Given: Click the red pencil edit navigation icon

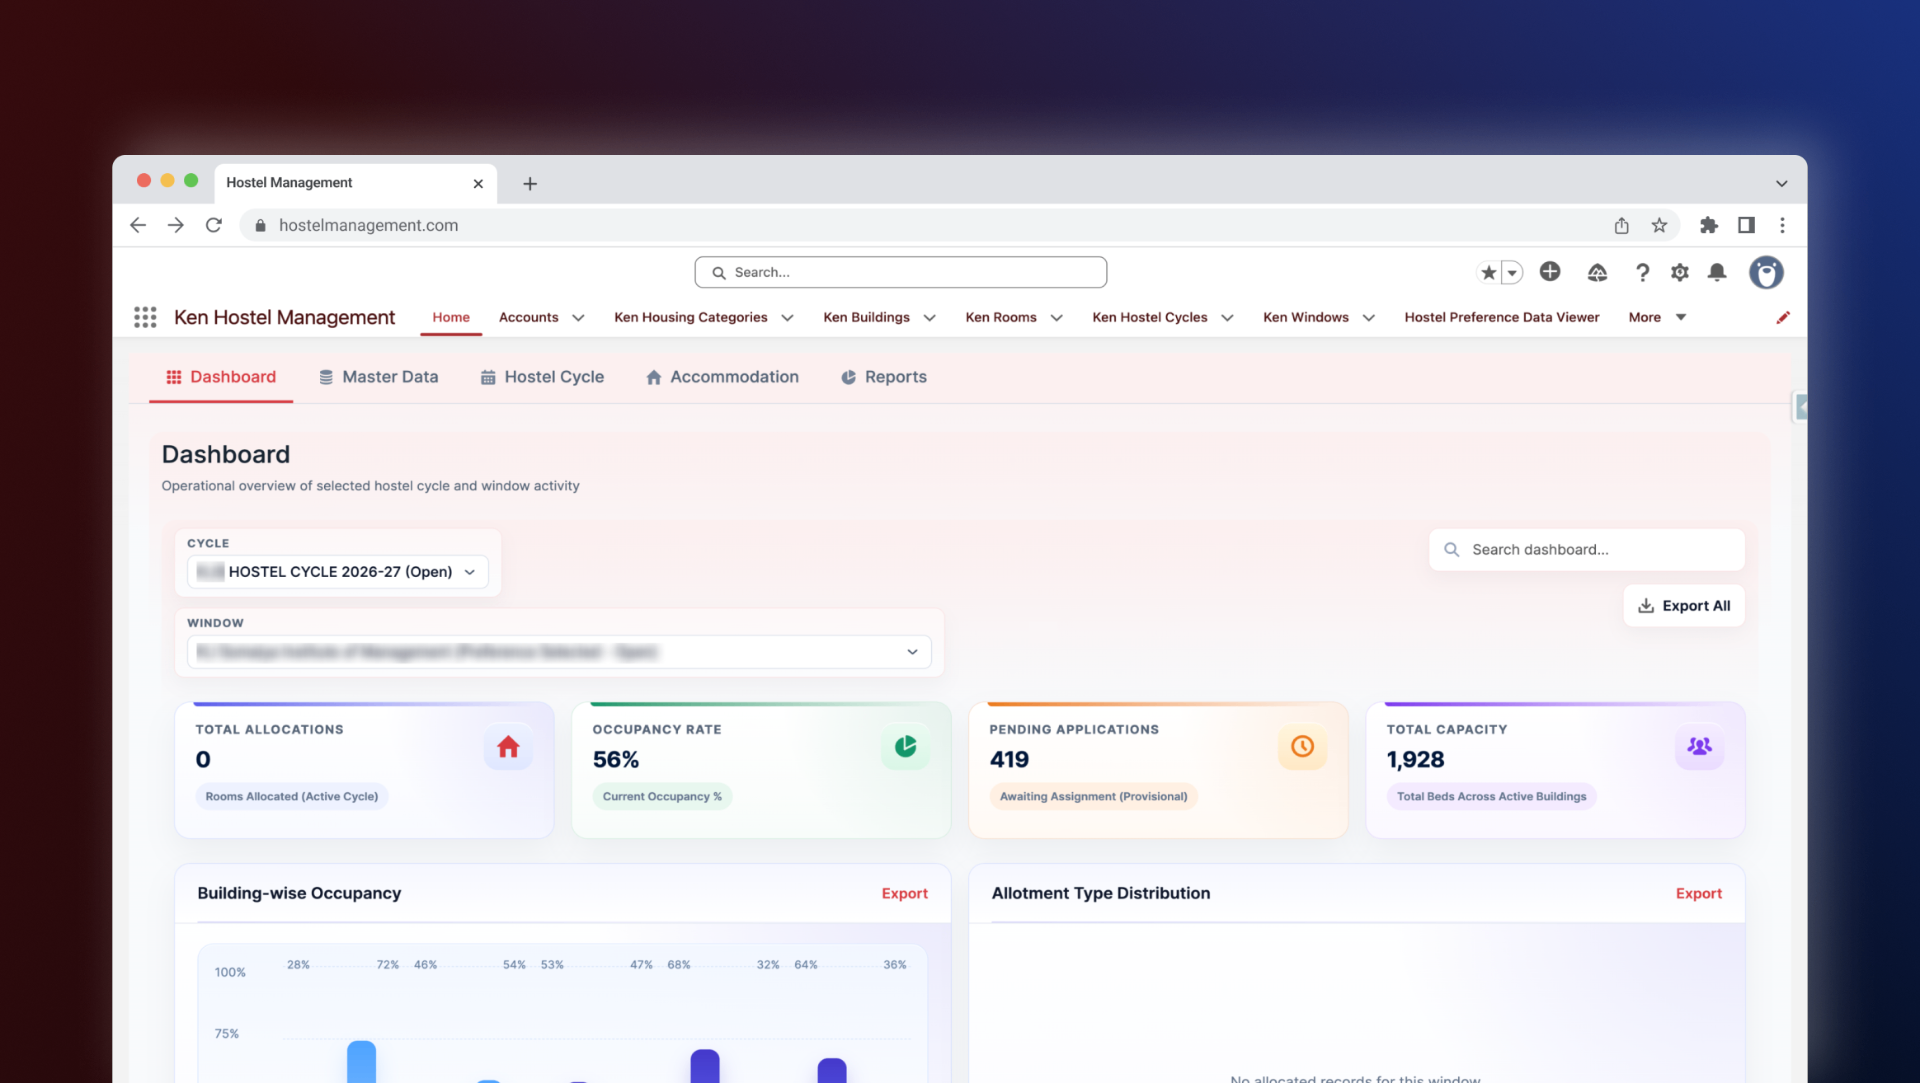Looking at the screenshot, I should click(x=1782, y=317).
